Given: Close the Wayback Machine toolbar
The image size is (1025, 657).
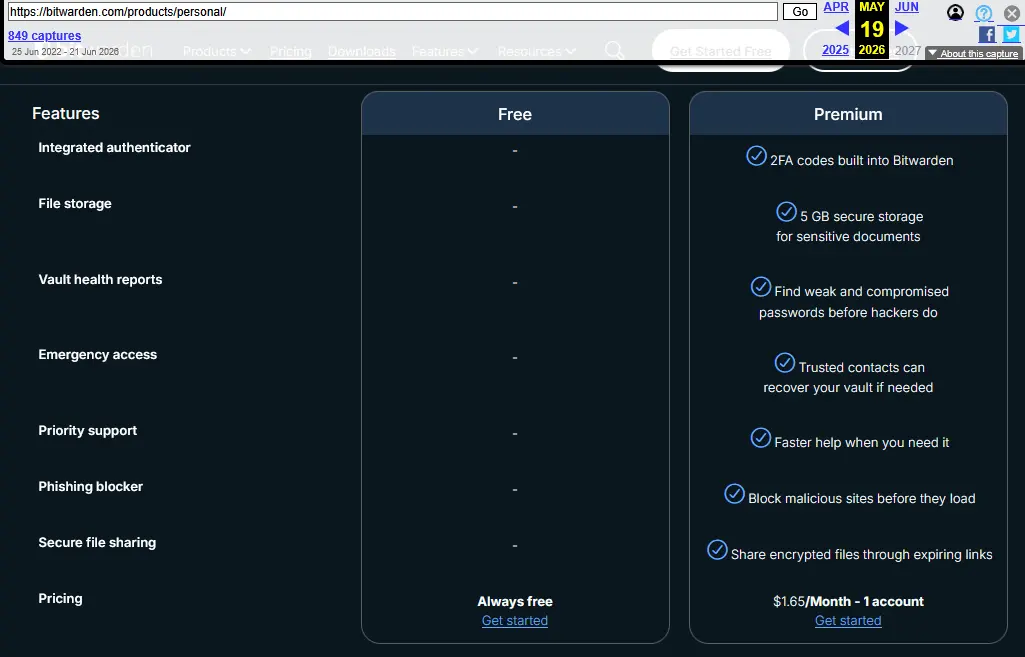Looking at the screenshot, I should pyautogui.click(x=1011, y=12).
